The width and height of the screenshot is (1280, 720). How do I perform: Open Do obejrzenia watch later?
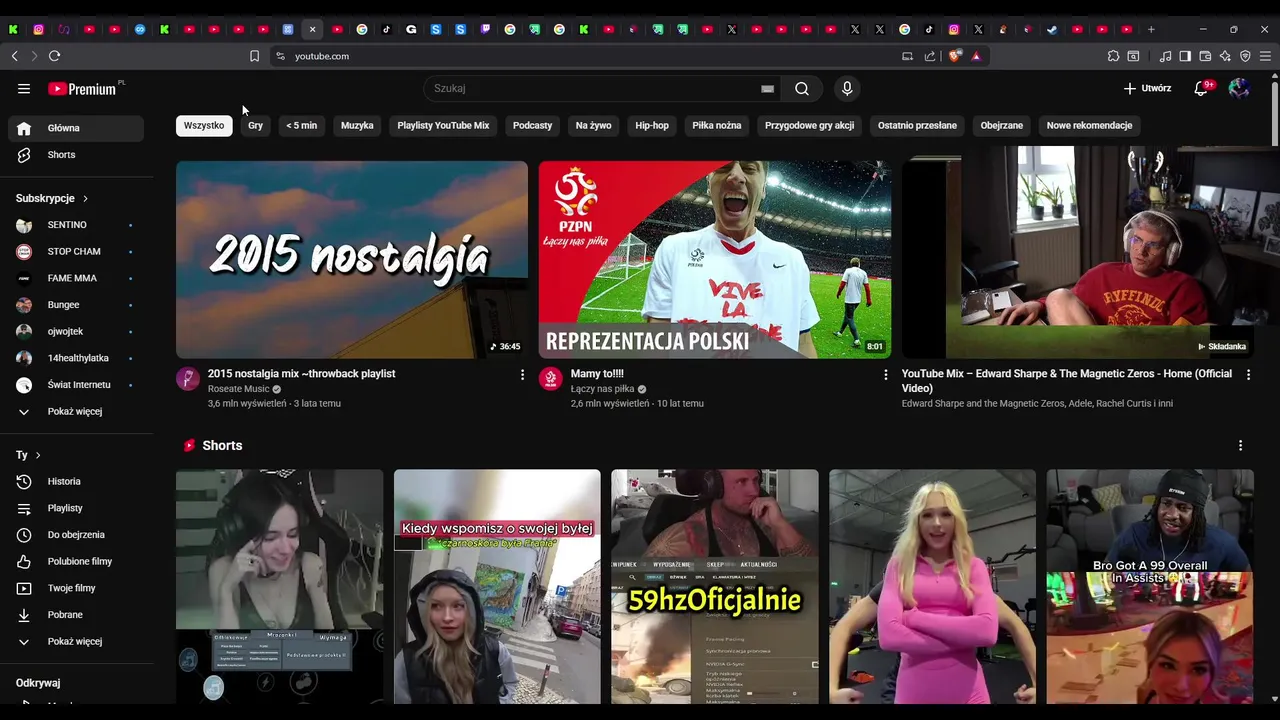(76, 535)
